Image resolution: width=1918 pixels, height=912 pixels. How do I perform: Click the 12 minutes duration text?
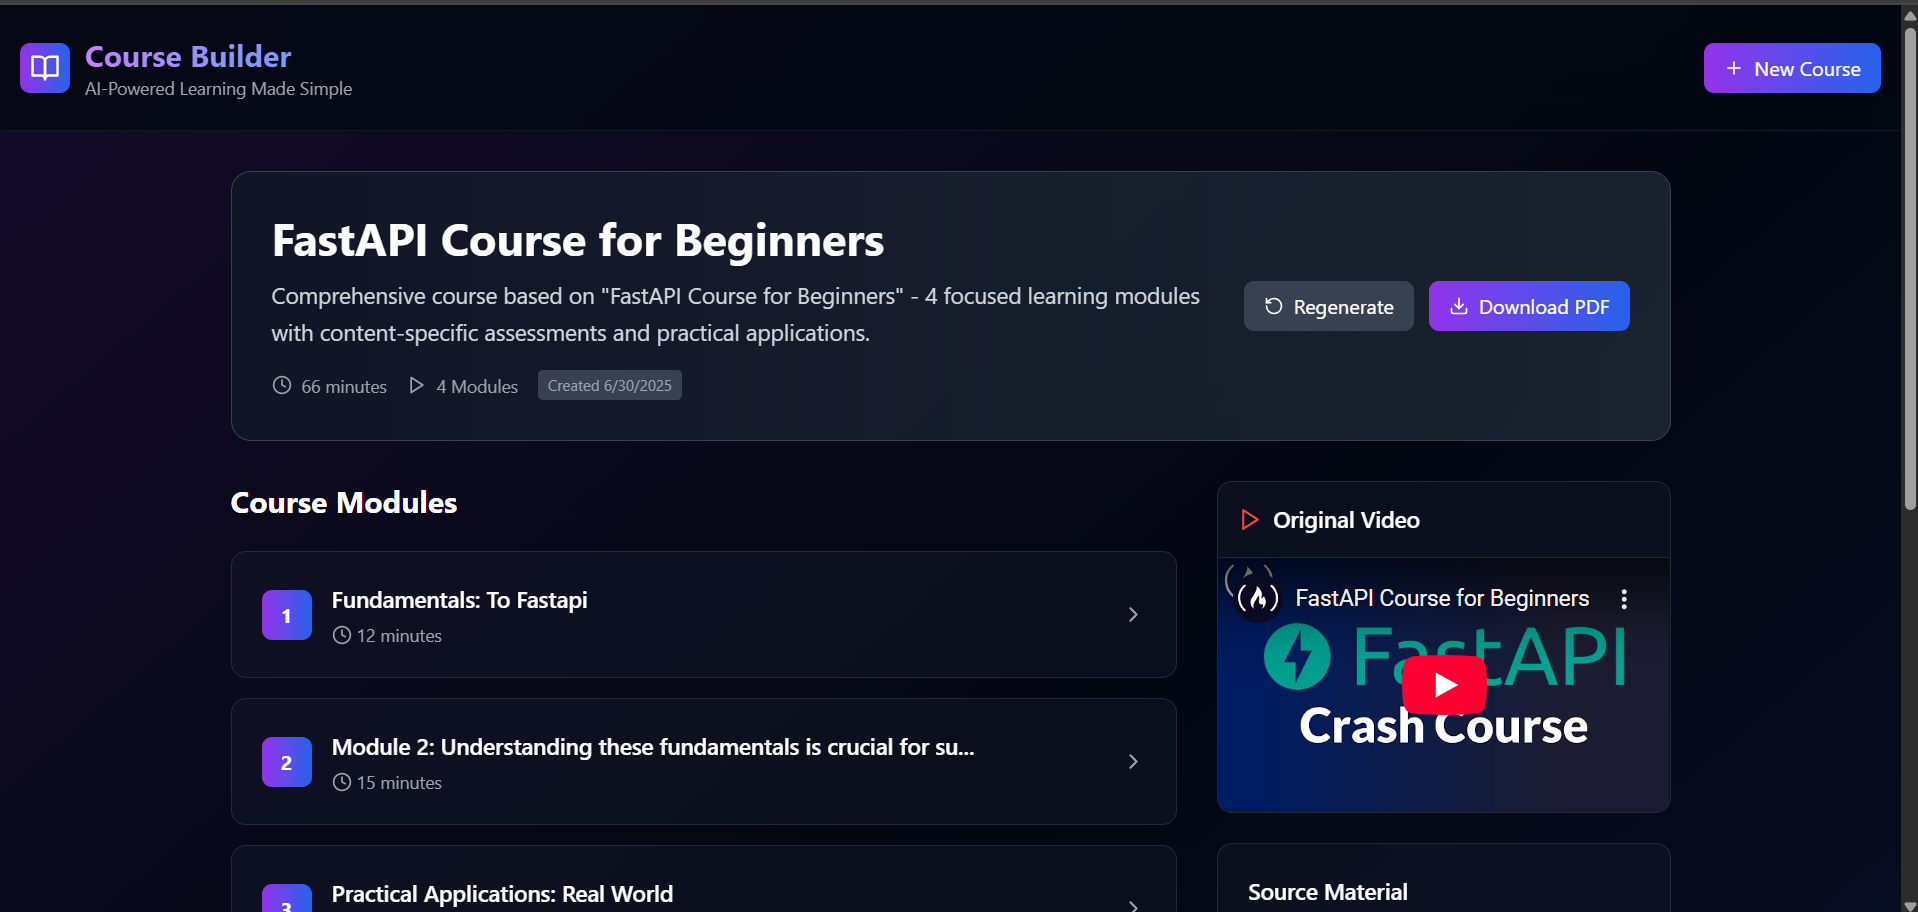399,635
